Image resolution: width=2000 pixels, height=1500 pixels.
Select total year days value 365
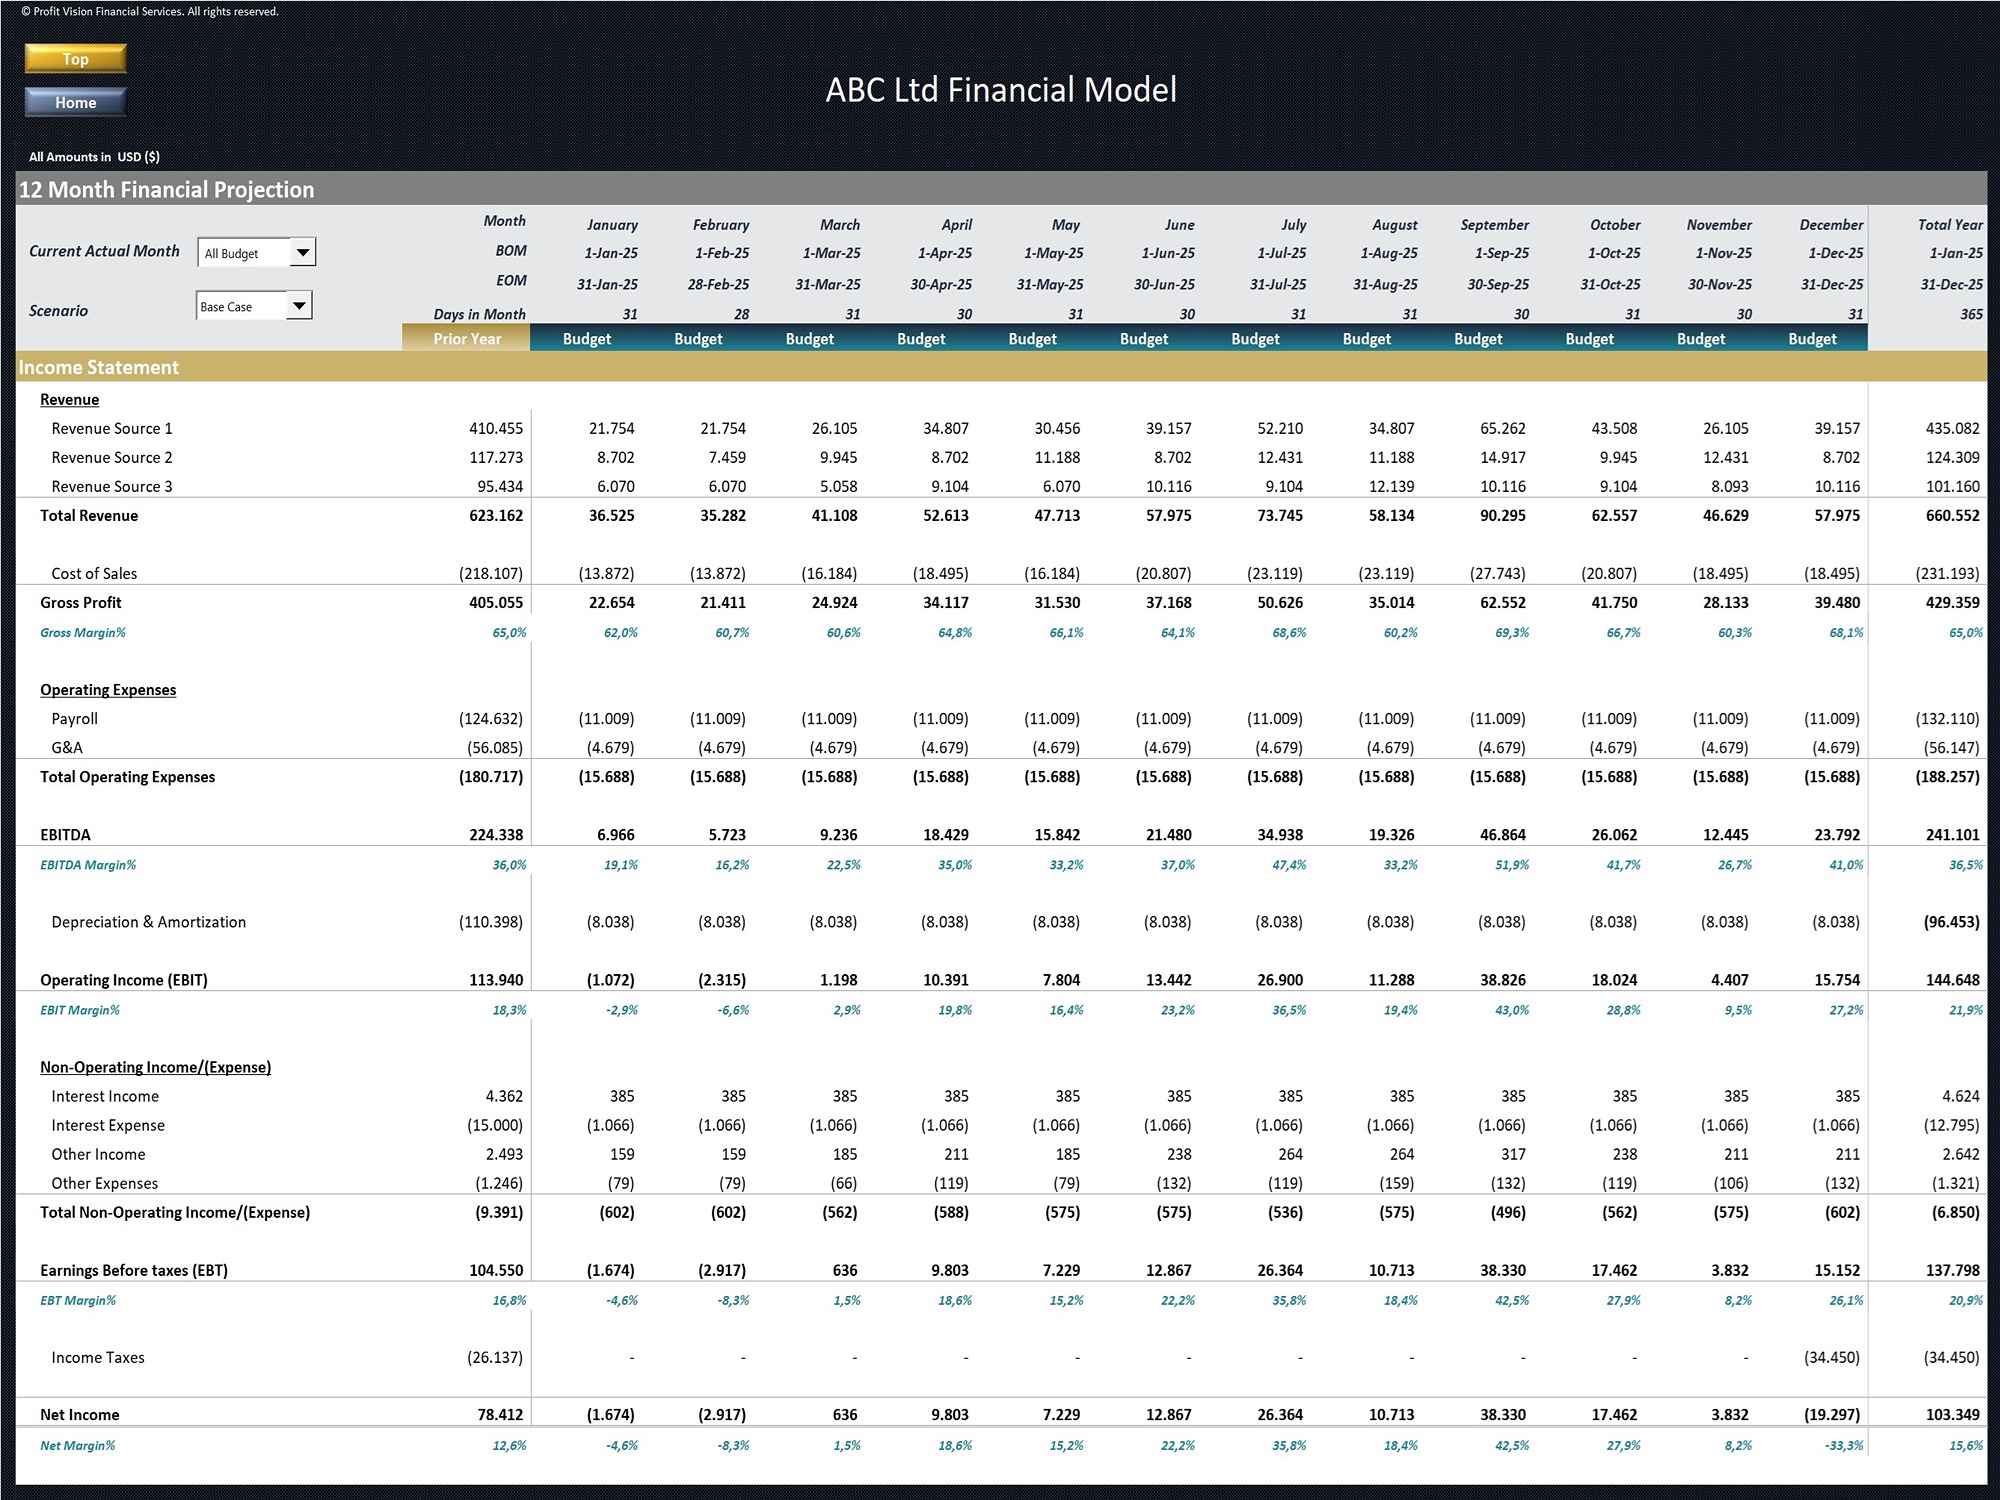point(1971,314)
